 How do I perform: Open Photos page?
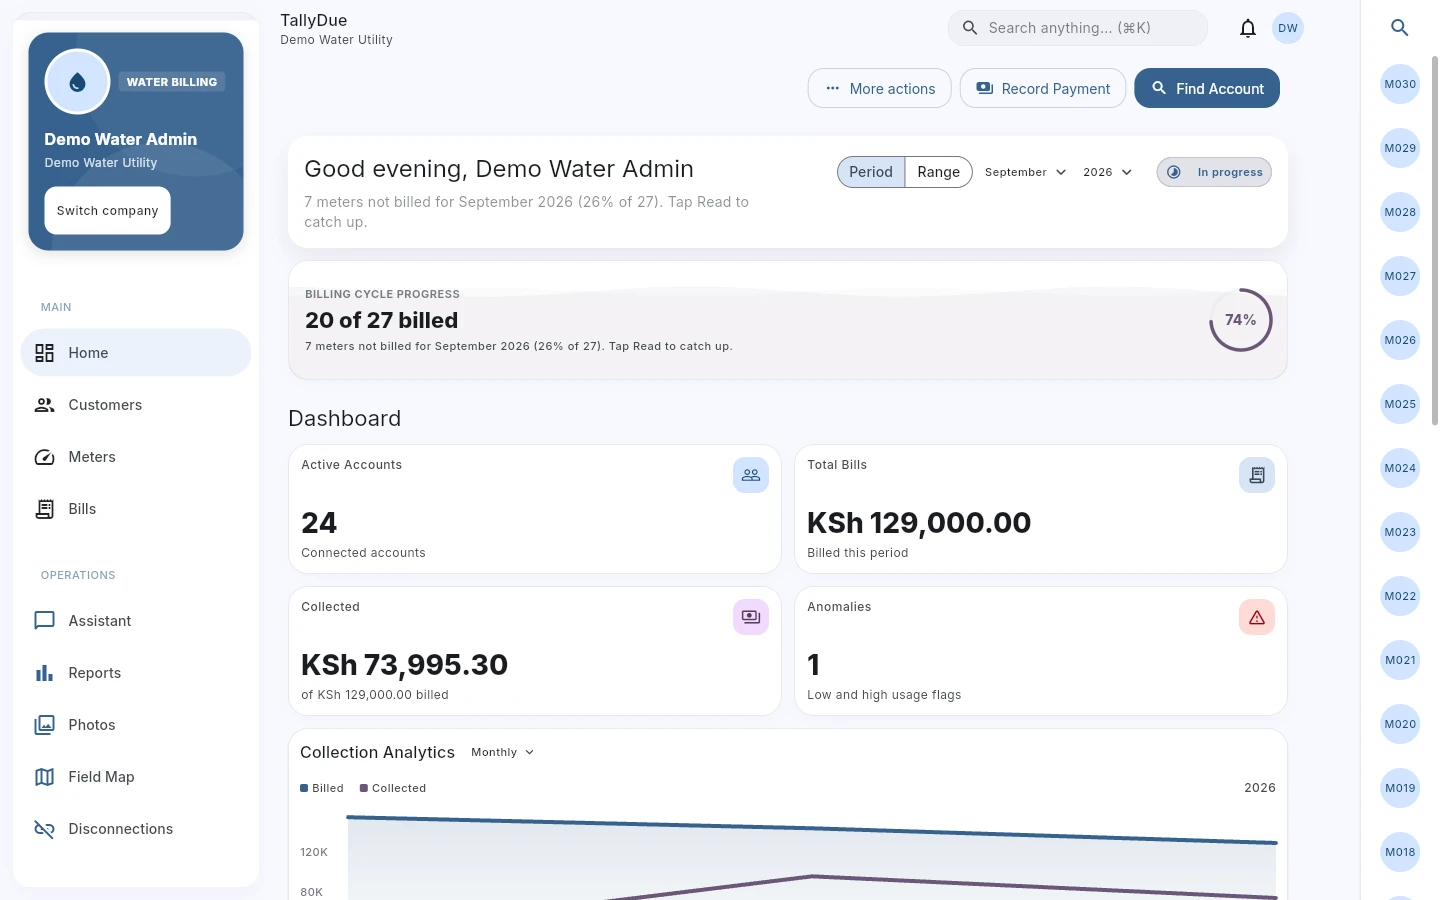[x=136, y=725]
